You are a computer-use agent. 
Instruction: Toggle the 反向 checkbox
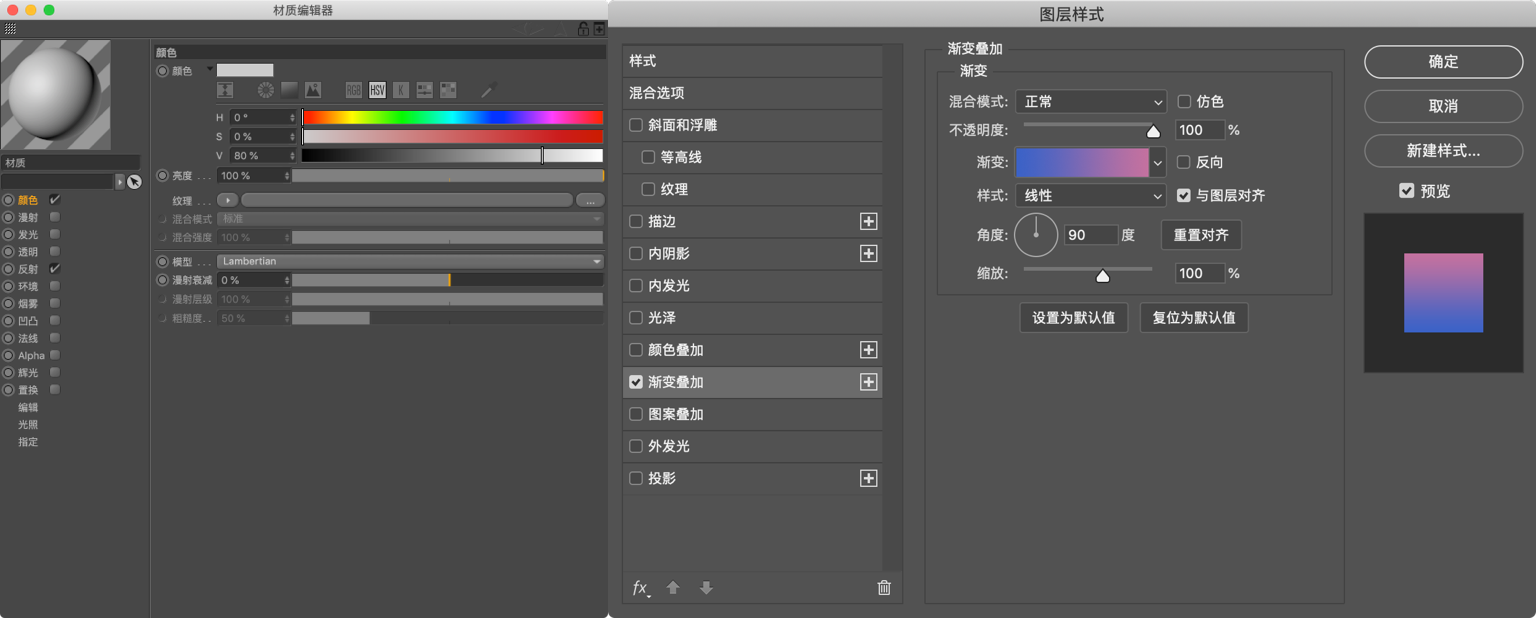pos(1184,162)
